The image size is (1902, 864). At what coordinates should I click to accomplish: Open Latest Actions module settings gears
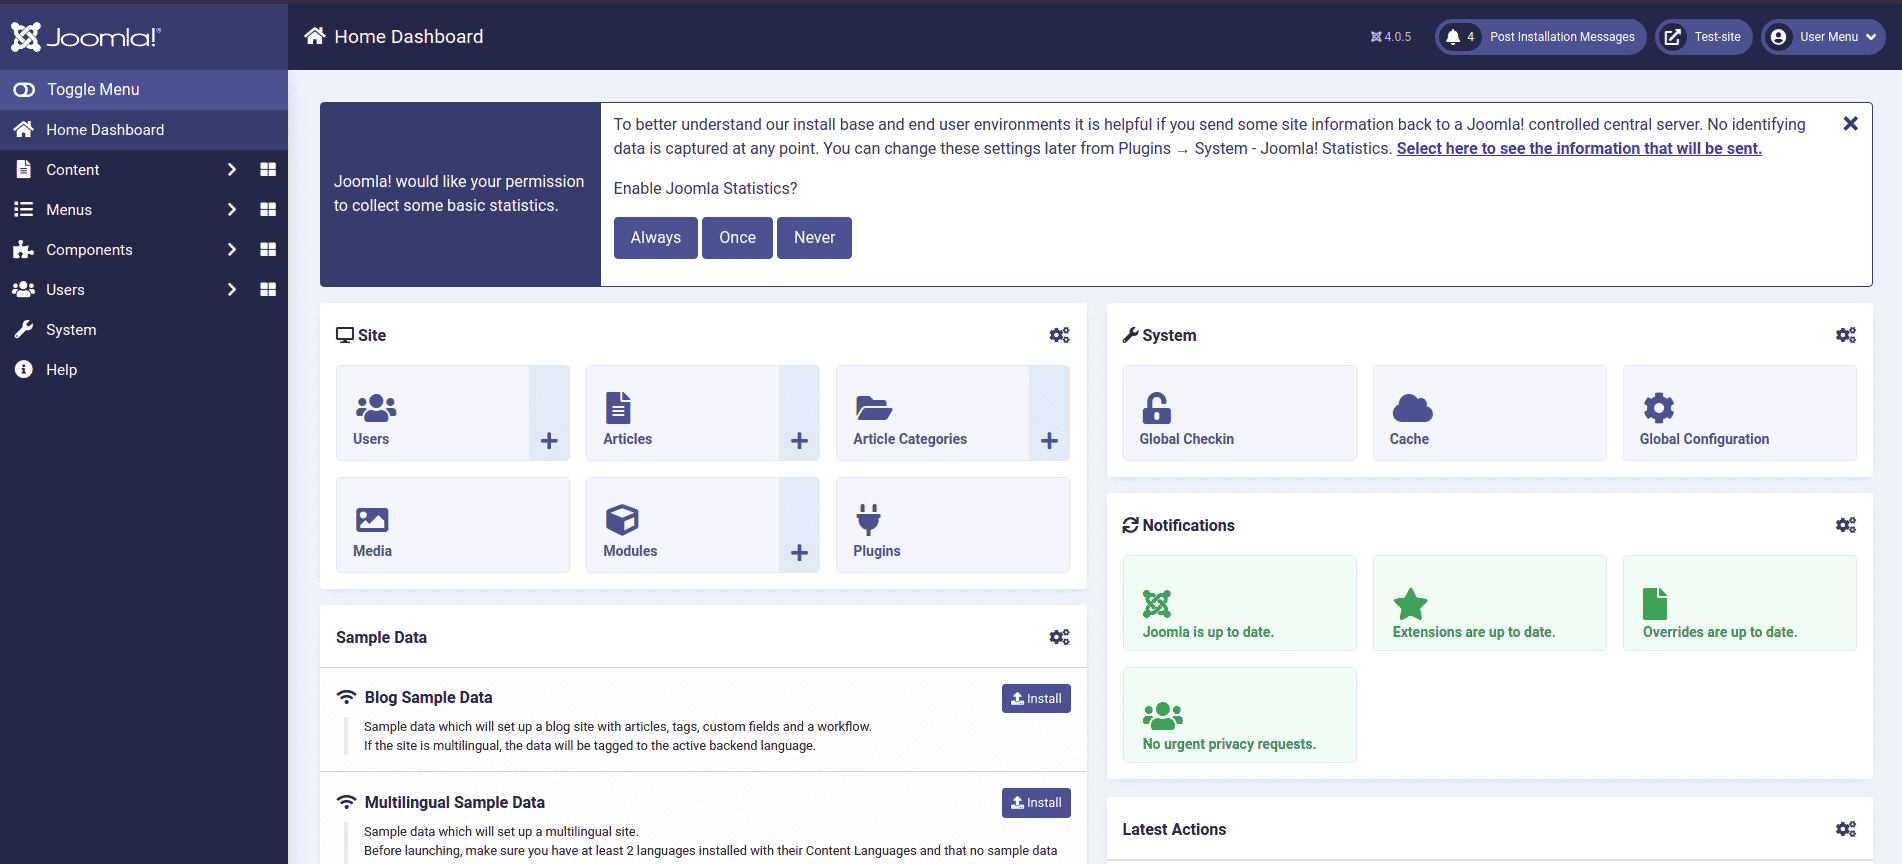(1846, 829)
